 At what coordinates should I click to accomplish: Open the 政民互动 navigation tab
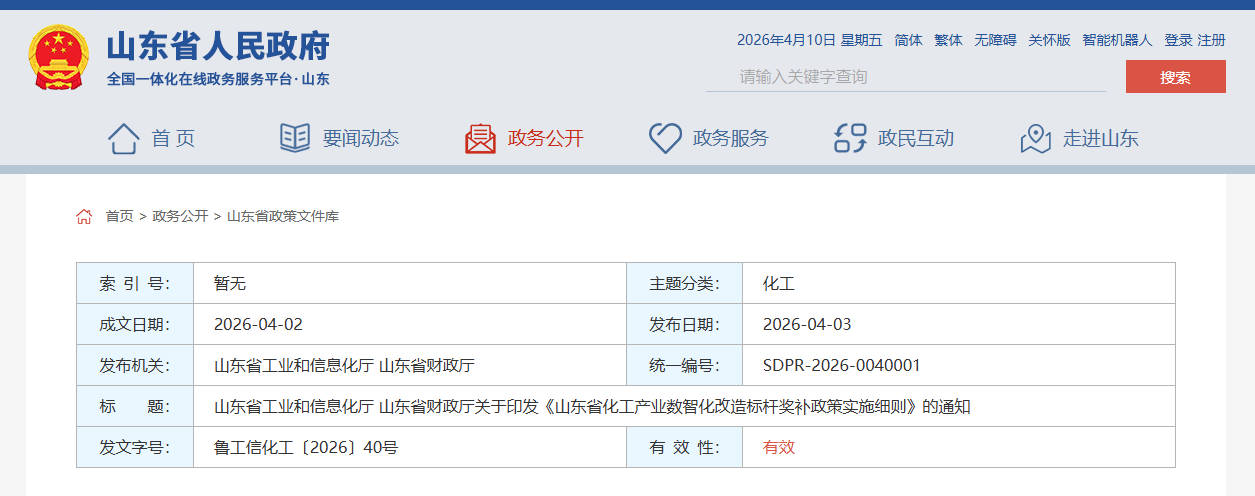click(x=916, y=139)
